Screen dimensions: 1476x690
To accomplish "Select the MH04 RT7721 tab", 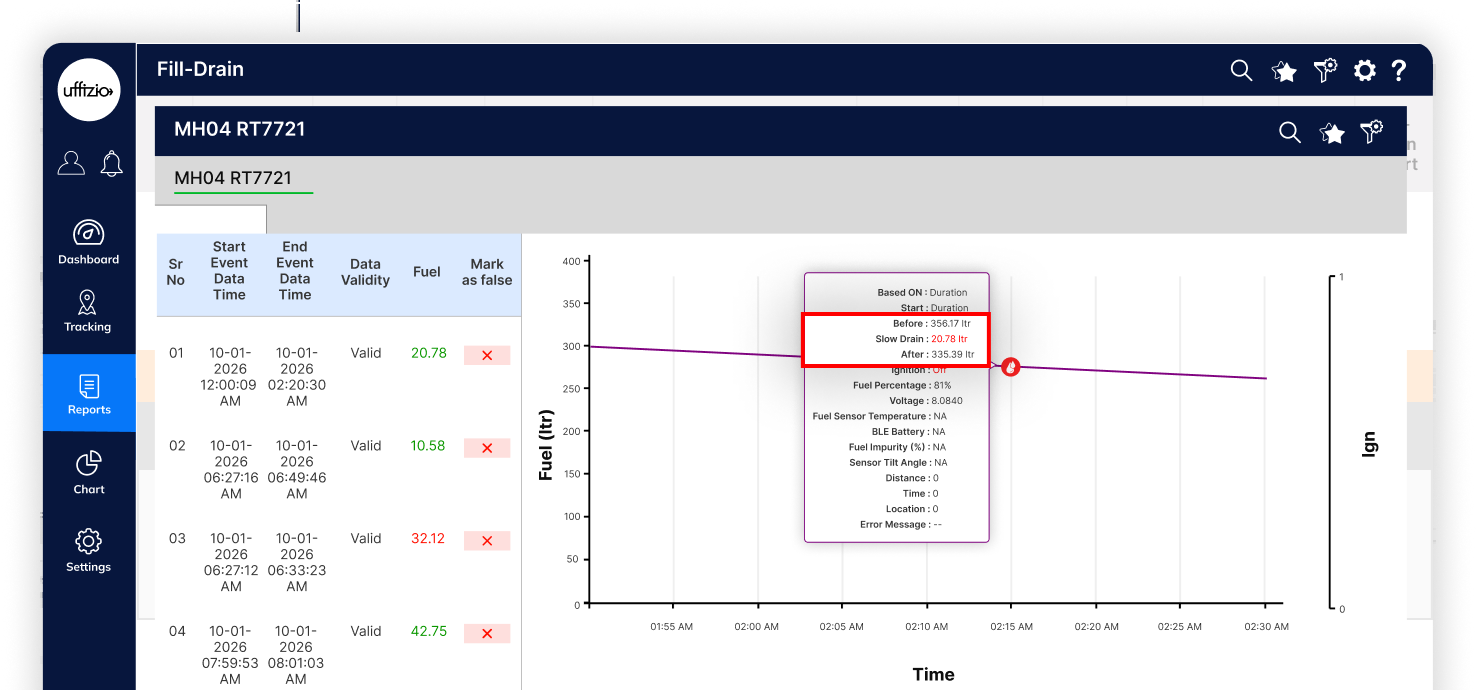I will [x=233, y=179].
